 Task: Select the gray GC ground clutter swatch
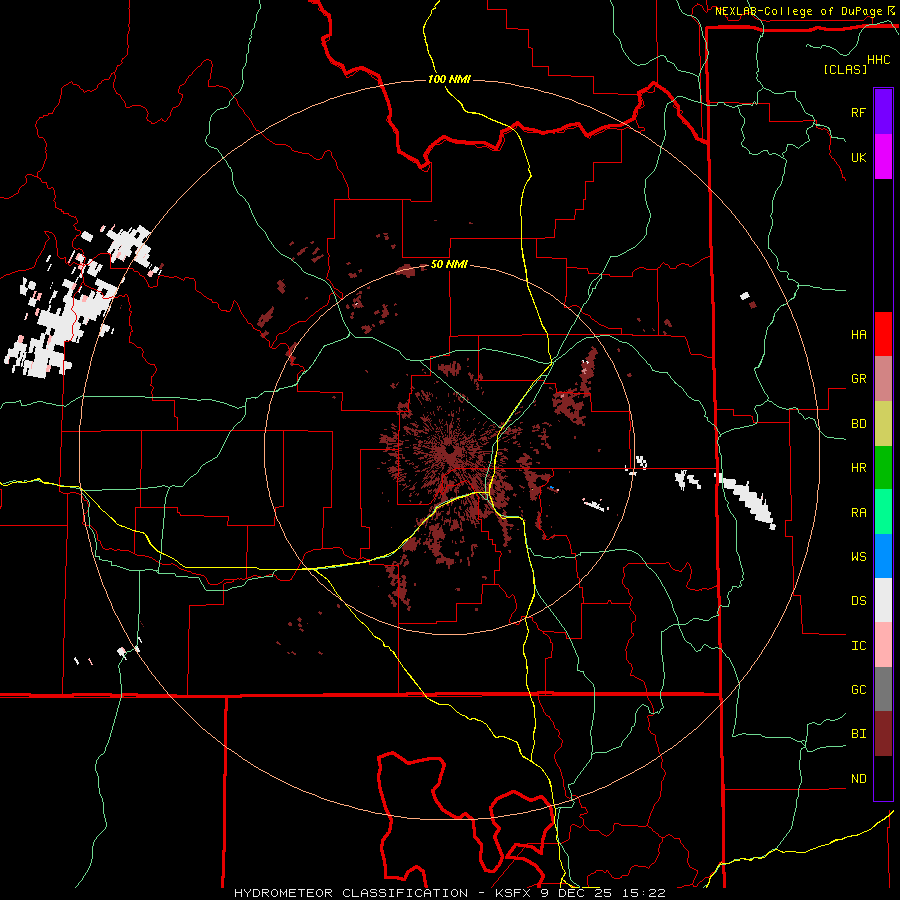tap(883, 689)
